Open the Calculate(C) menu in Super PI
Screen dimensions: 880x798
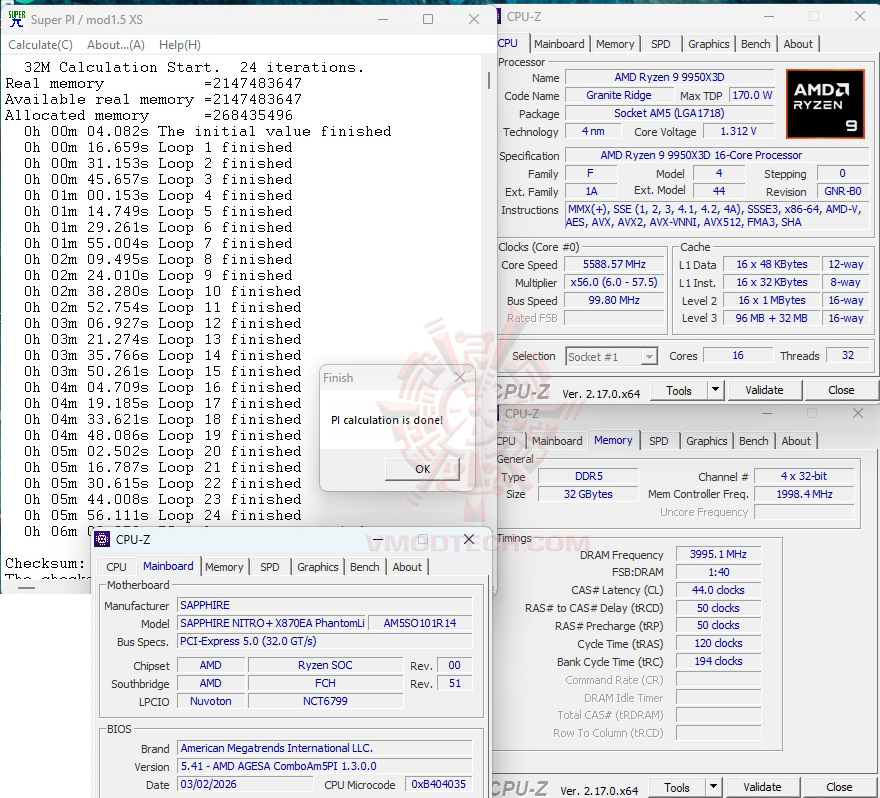tap(40, 45)
